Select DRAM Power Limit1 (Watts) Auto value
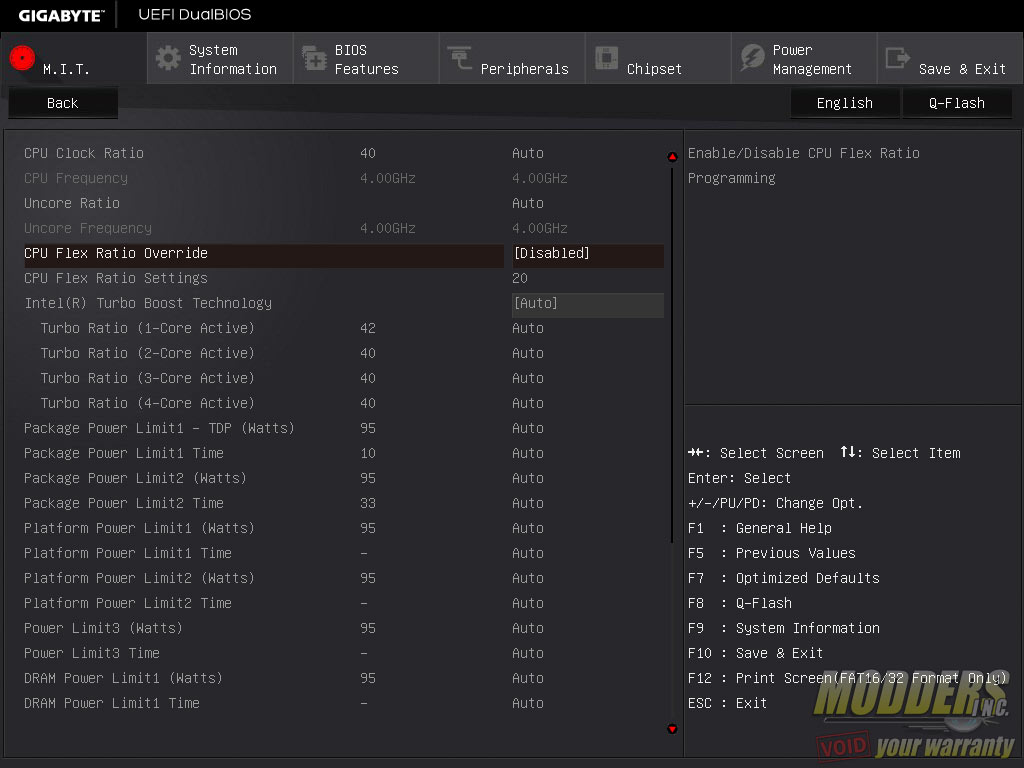Image resolution: width=1024 pixels, height=768 pixels. [528, 679]
